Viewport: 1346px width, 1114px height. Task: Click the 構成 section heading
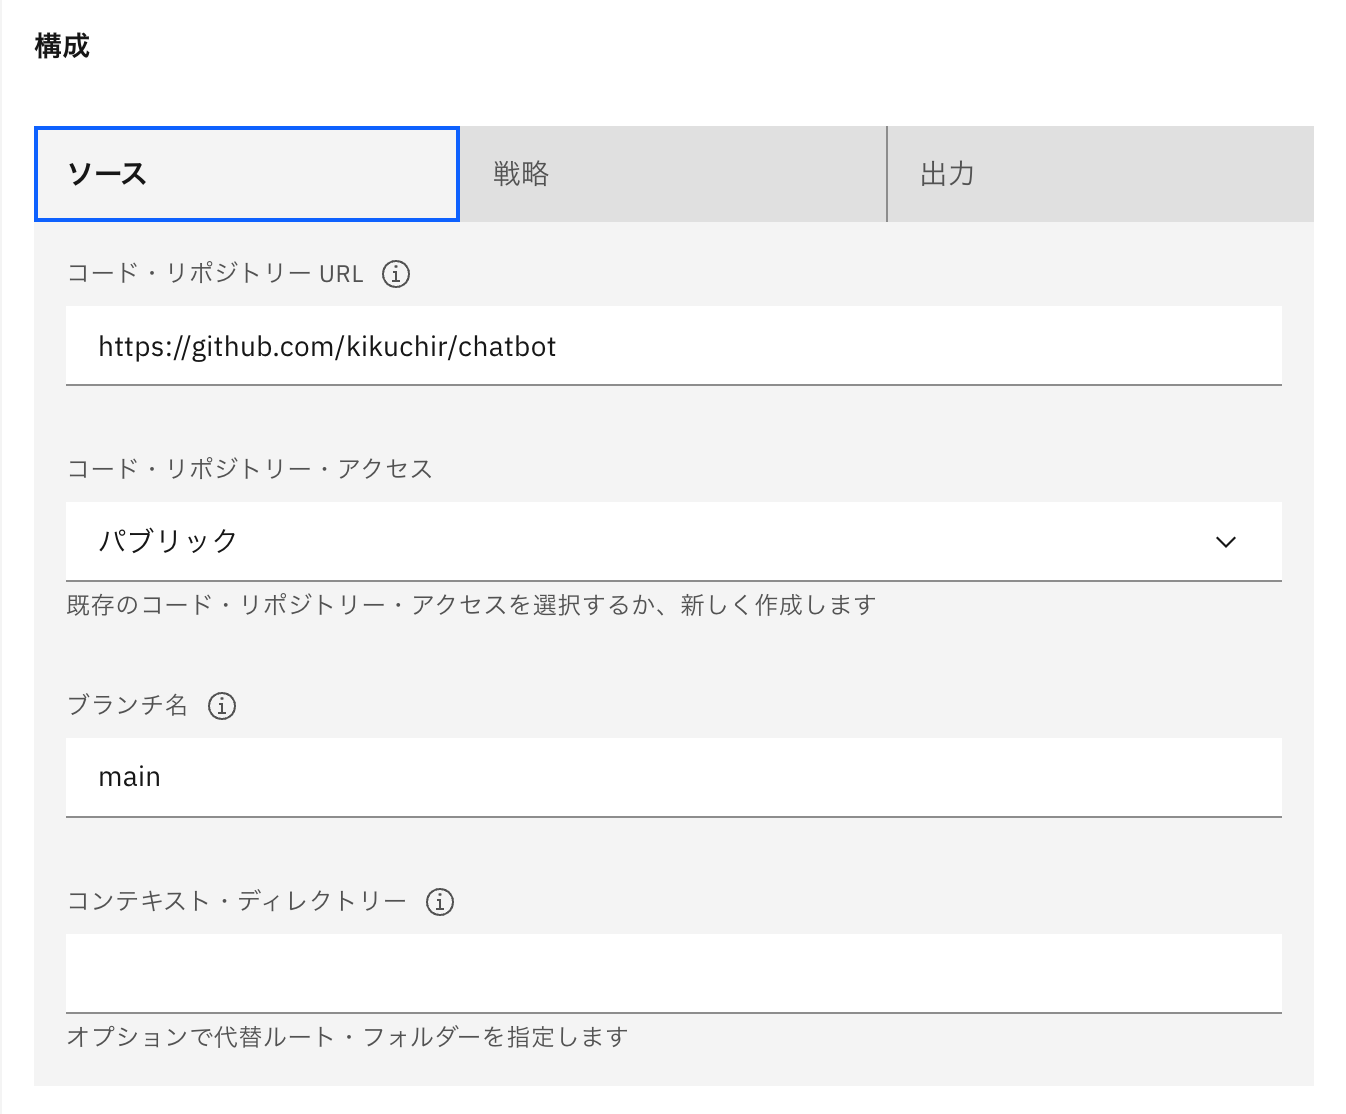(61, 44)
